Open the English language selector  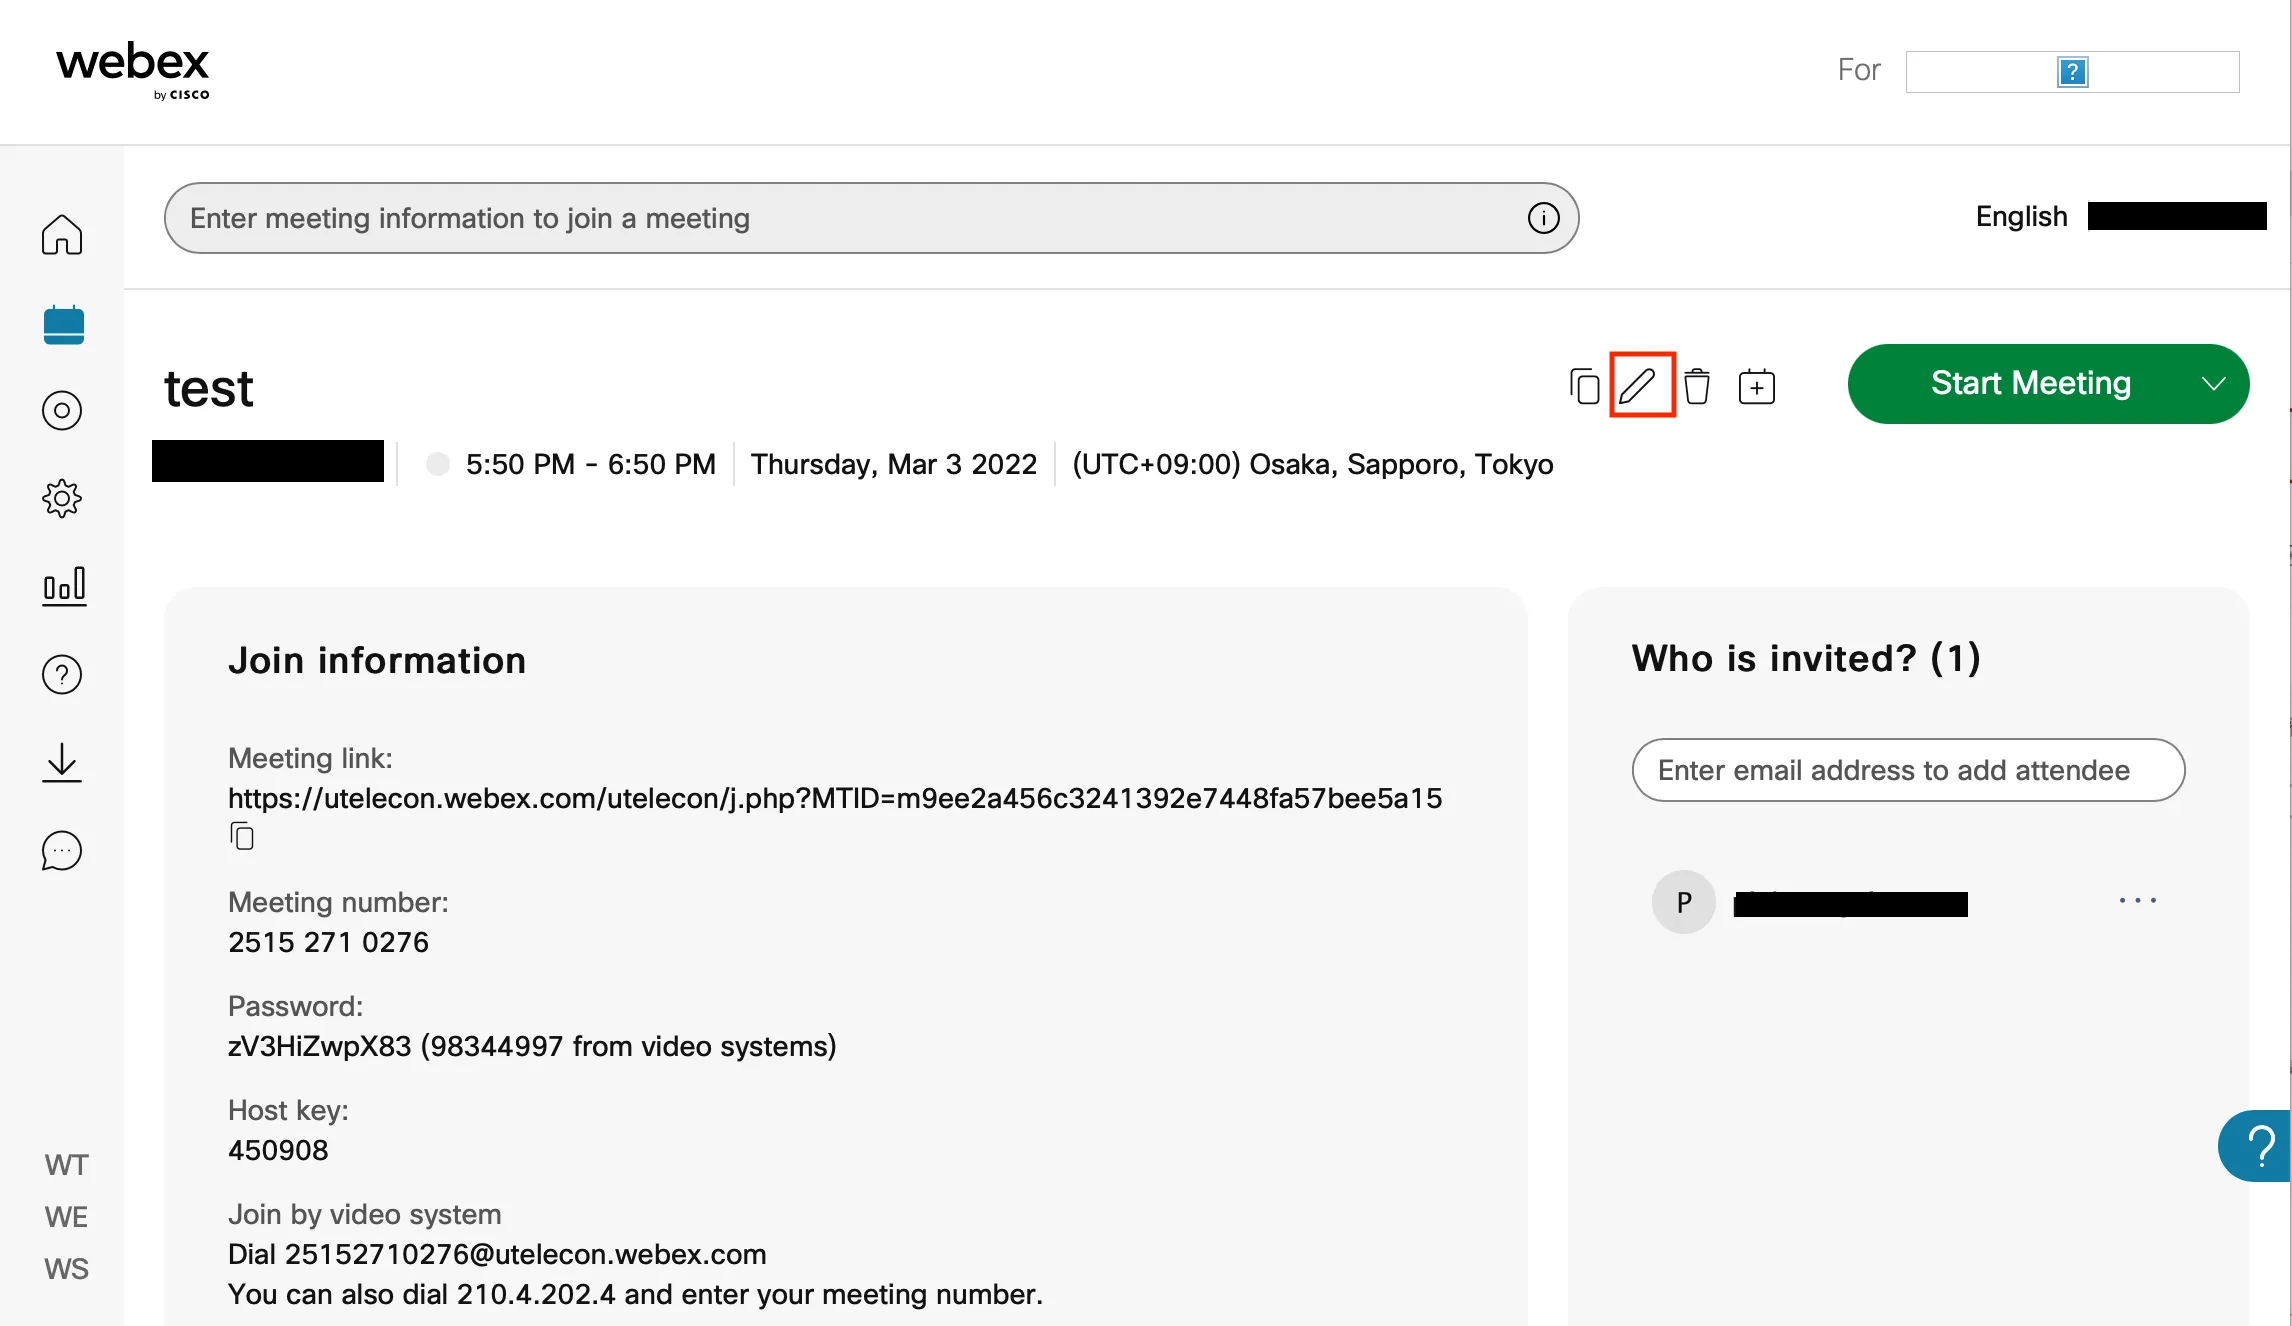2021,216
